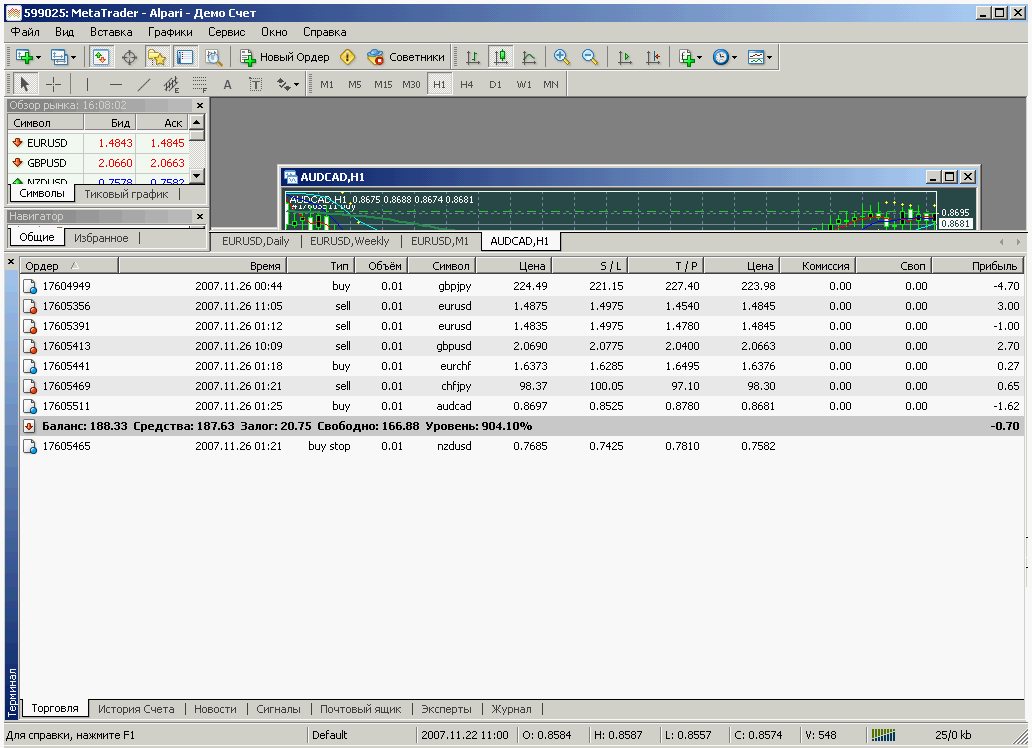Open the Navigator window star-folder icon
This screenshot has height=748, width=1032.
pos(156,57)
